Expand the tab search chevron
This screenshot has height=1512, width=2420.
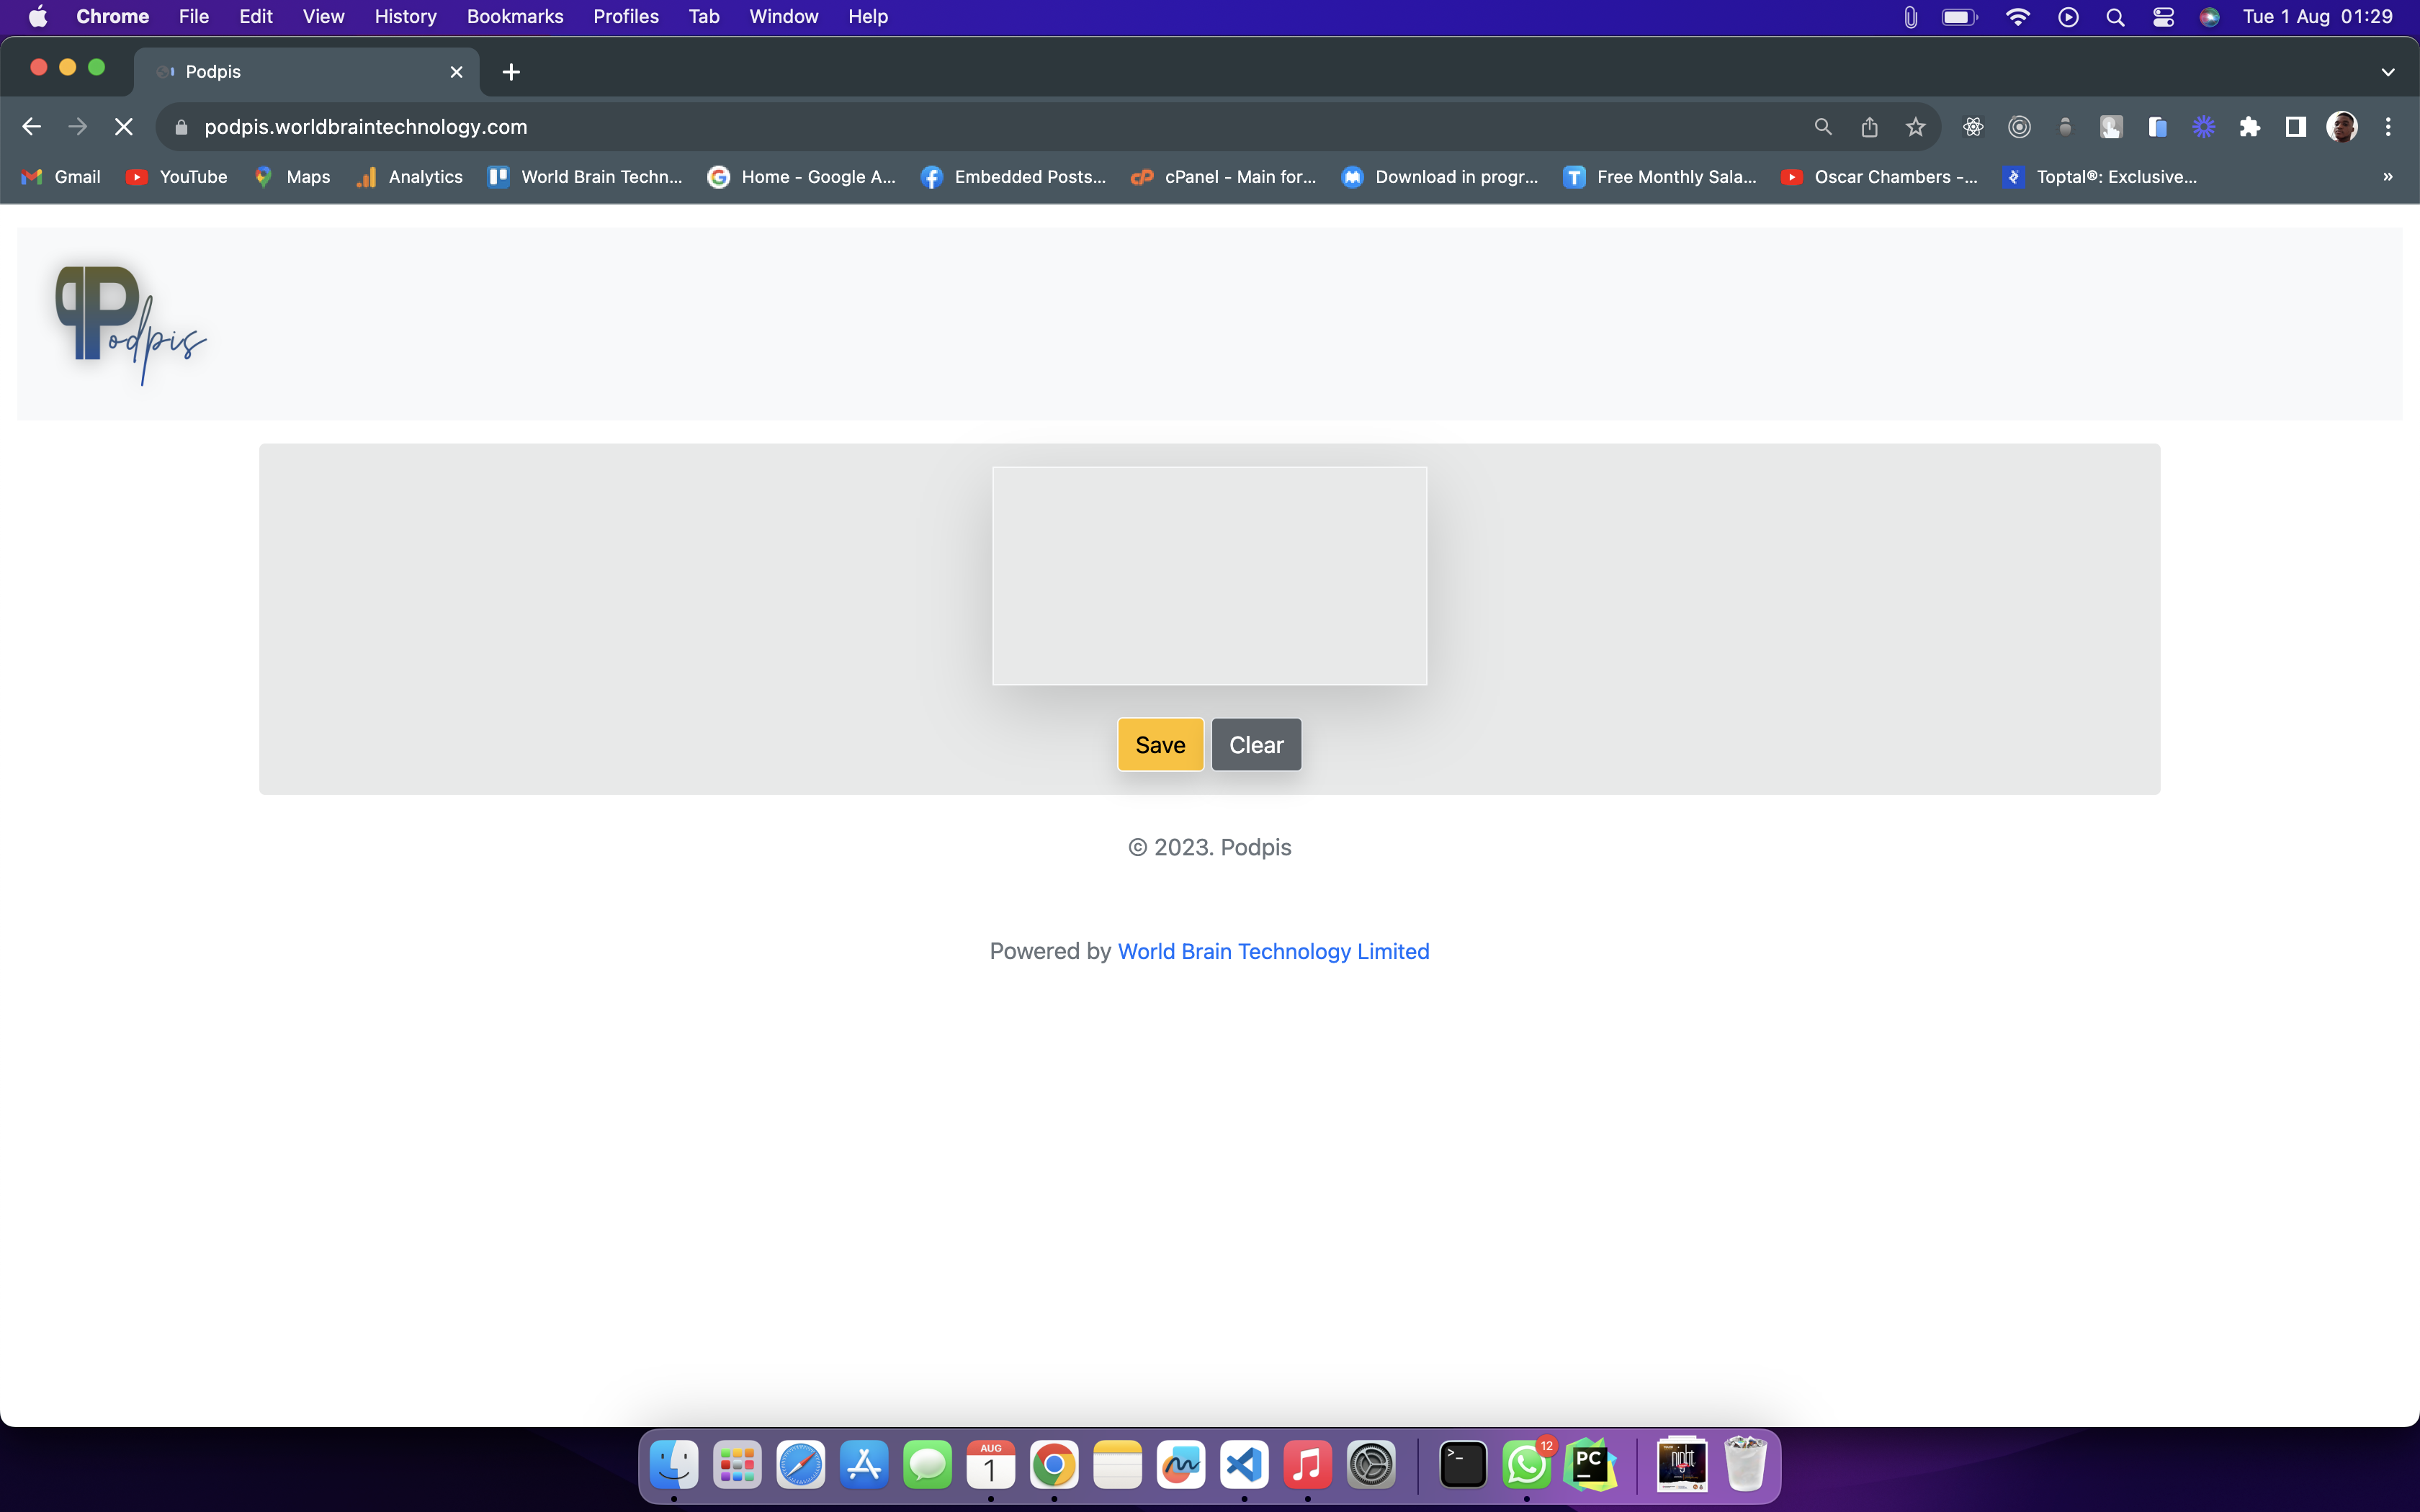tap(2388, 72)
